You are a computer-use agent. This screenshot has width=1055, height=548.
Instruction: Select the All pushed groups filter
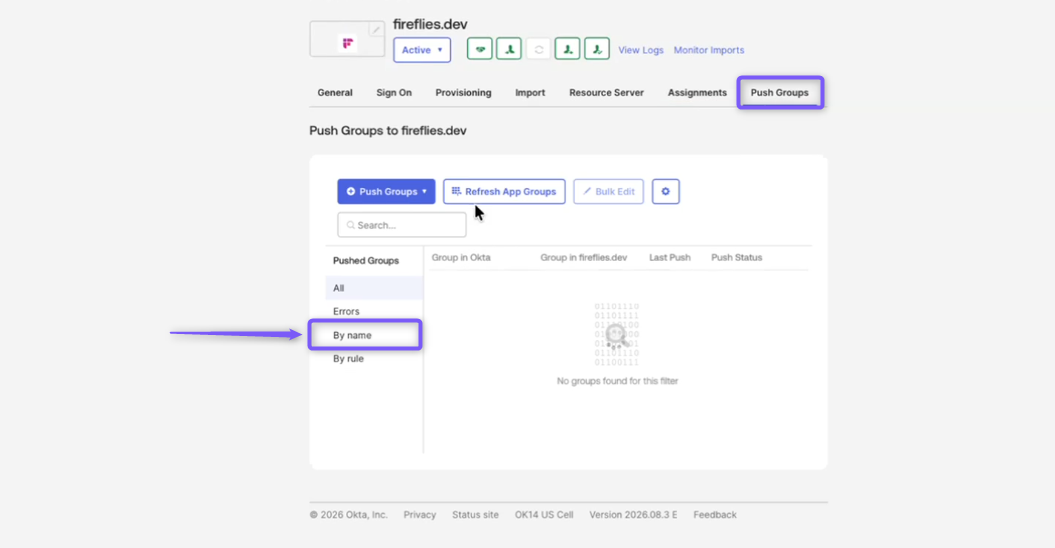click(x=374, y=287)
